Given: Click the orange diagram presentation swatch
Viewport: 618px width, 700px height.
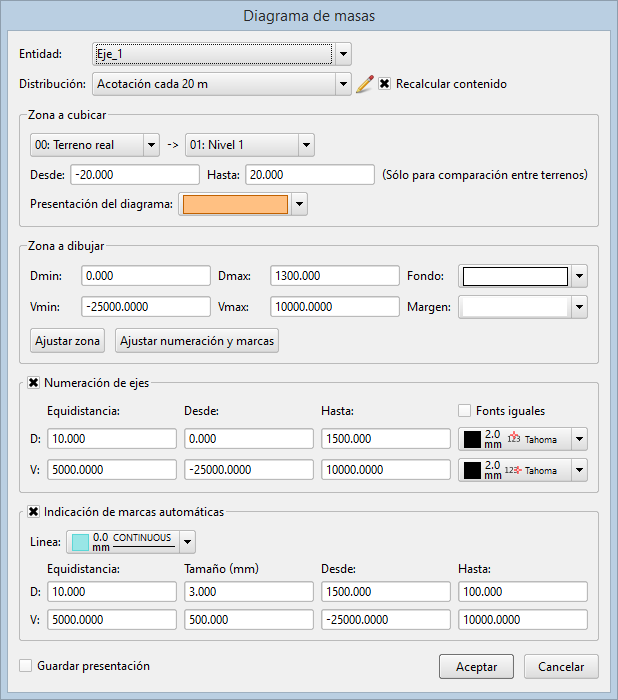Looking at the screenshot, I should pos(235,204).
